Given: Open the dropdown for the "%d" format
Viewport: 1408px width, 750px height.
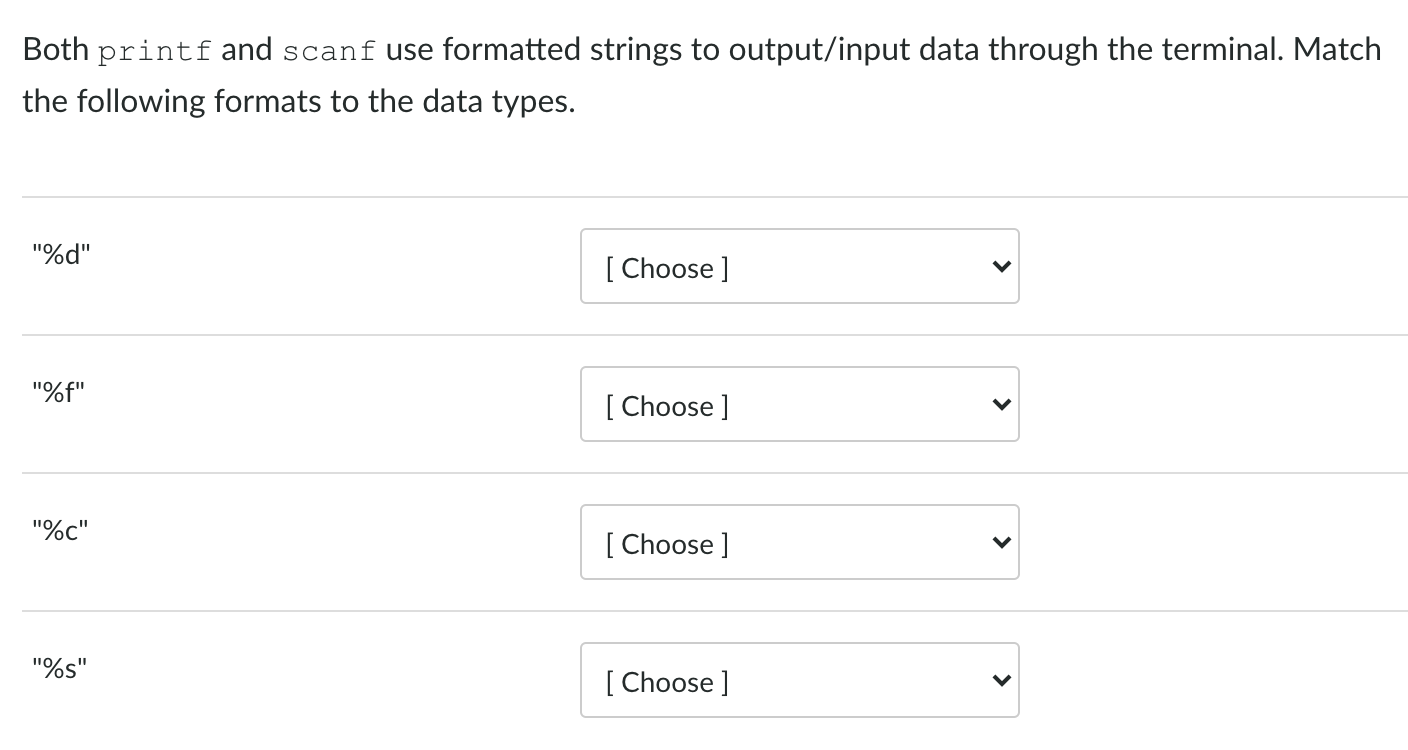Looking at the screenshot, I should pyautogui.click(x=798, y=267).
